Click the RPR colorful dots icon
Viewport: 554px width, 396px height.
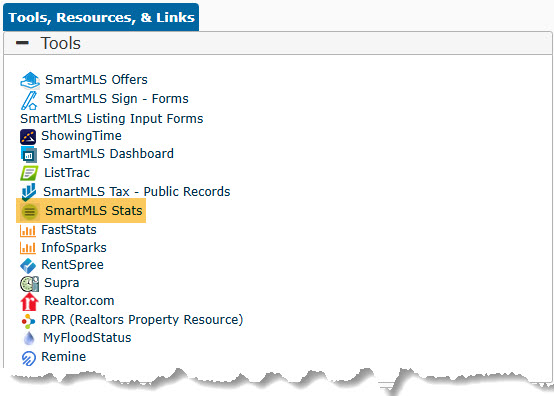click(28, 321)
